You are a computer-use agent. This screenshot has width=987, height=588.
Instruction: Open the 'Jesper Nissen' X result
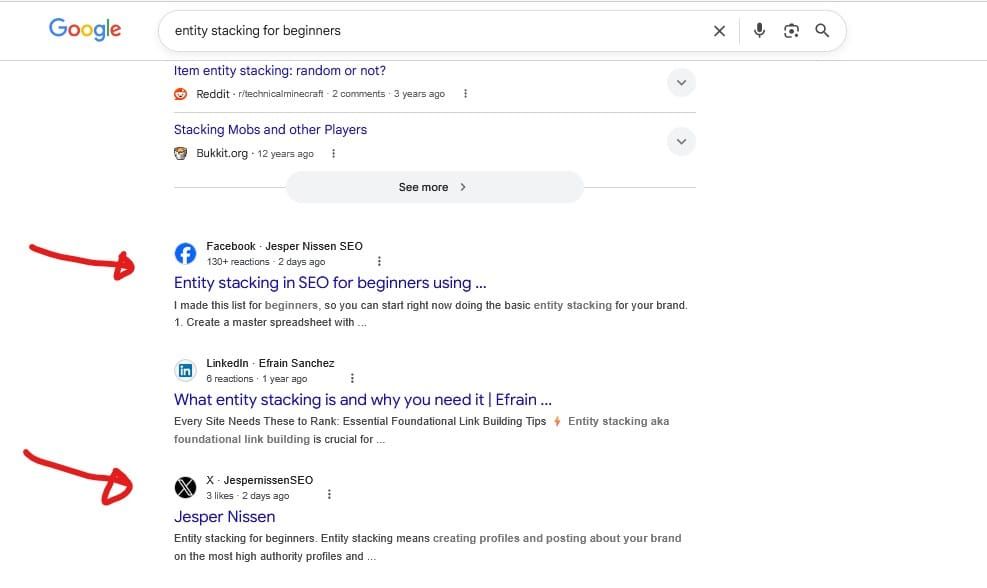point(224,517)
